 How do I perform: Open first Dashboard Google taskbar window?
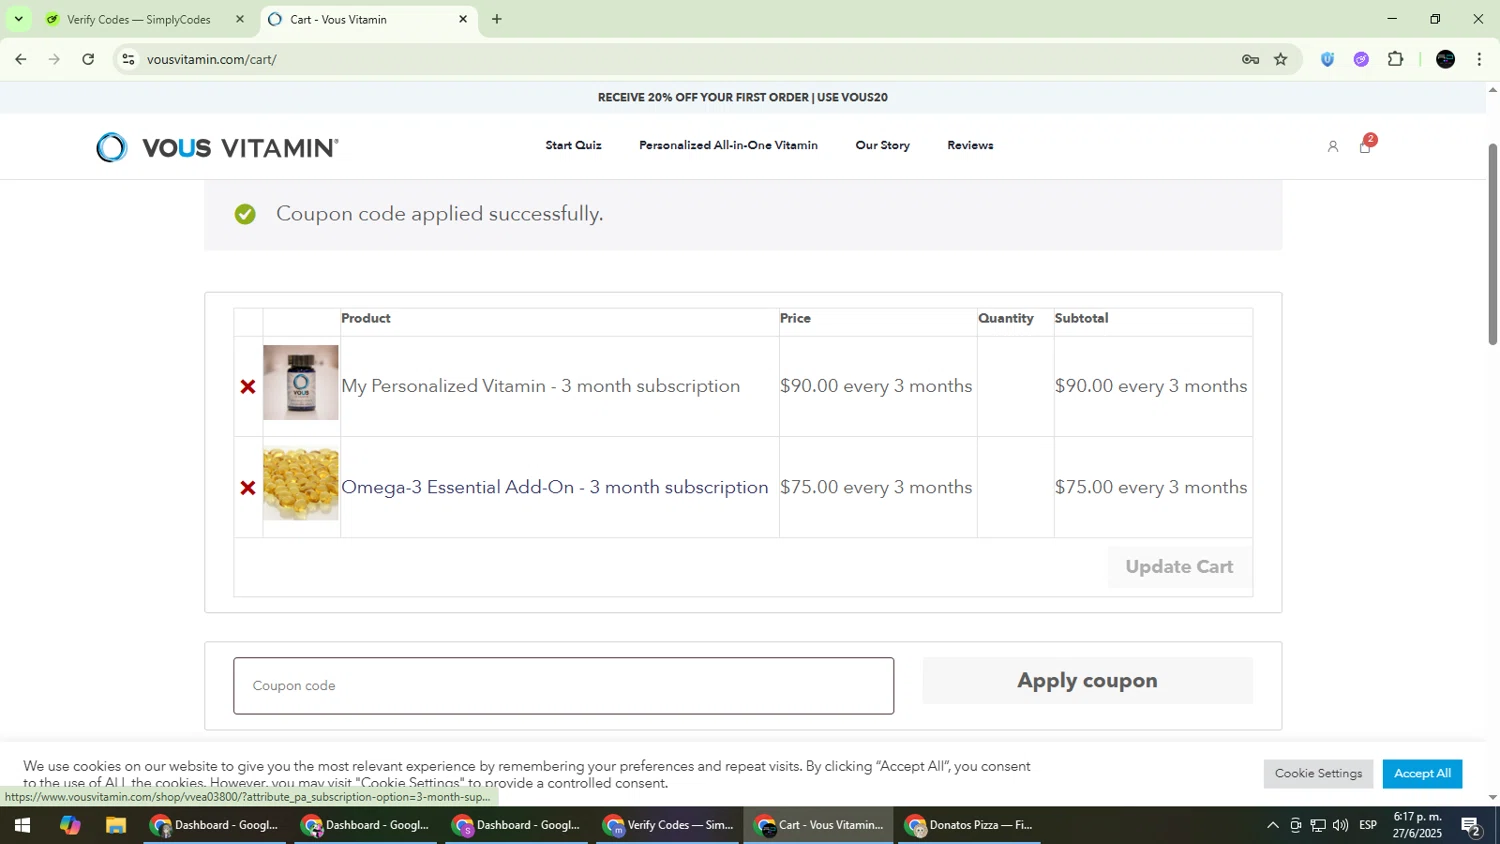215,826
